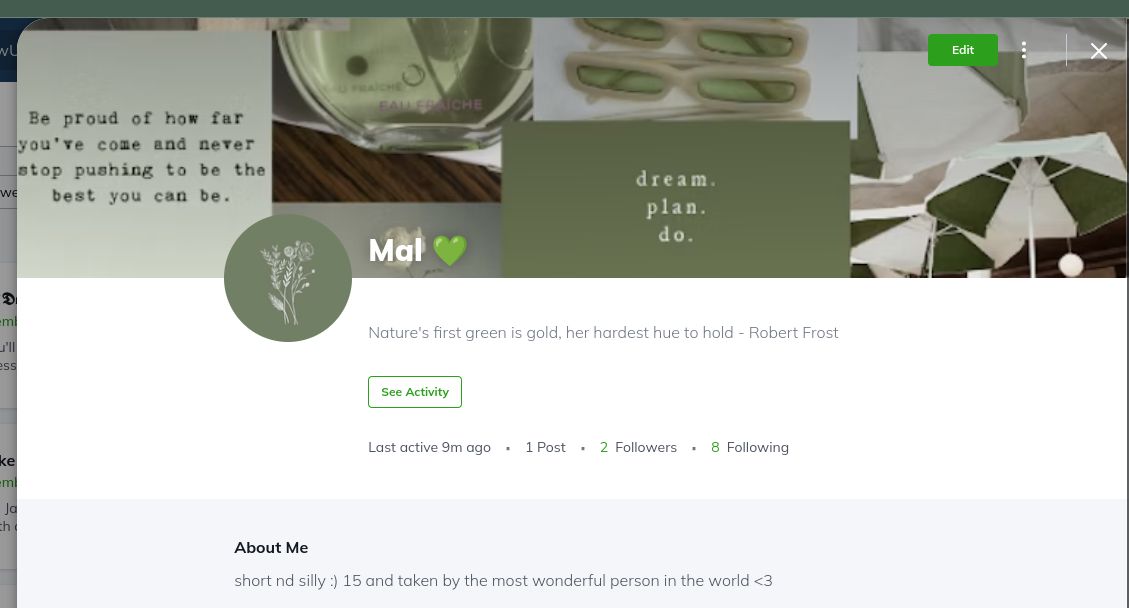
Task: Click the typewriter quote in the banner
Action: pos(140,157)
